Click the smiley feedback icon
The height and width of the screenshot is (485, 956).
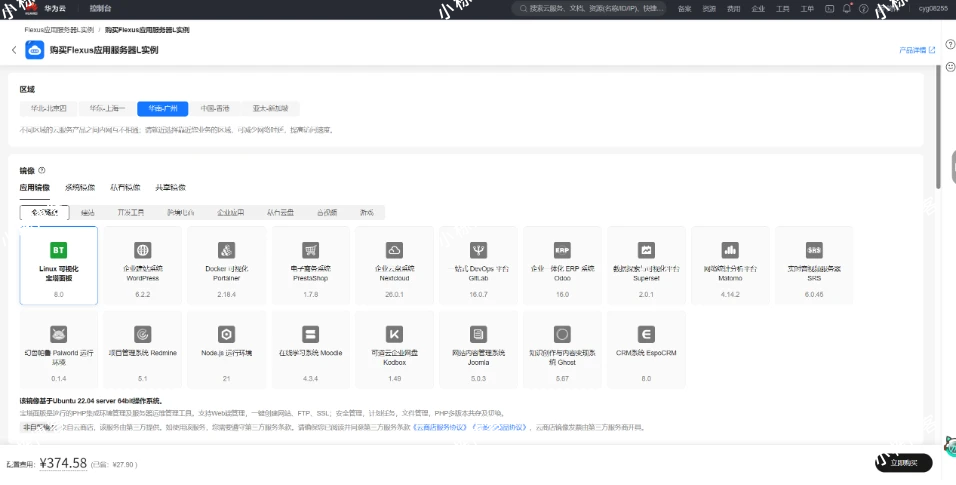tap(950, 66)
